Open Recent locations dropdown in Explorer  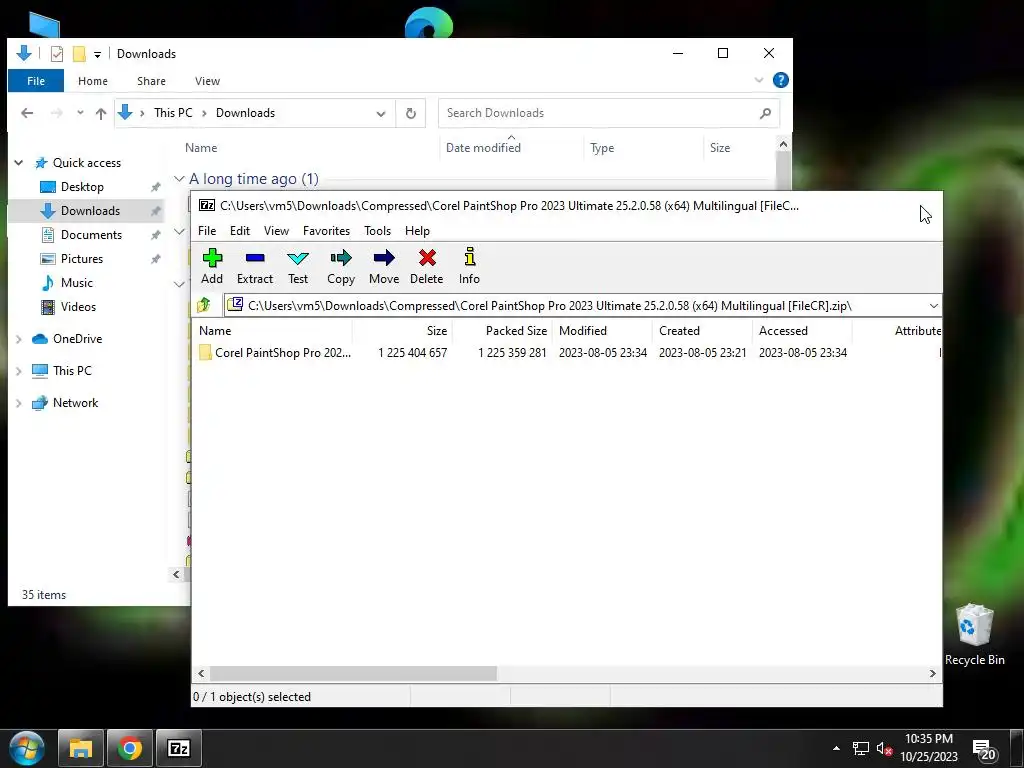(x=80, y=112)
